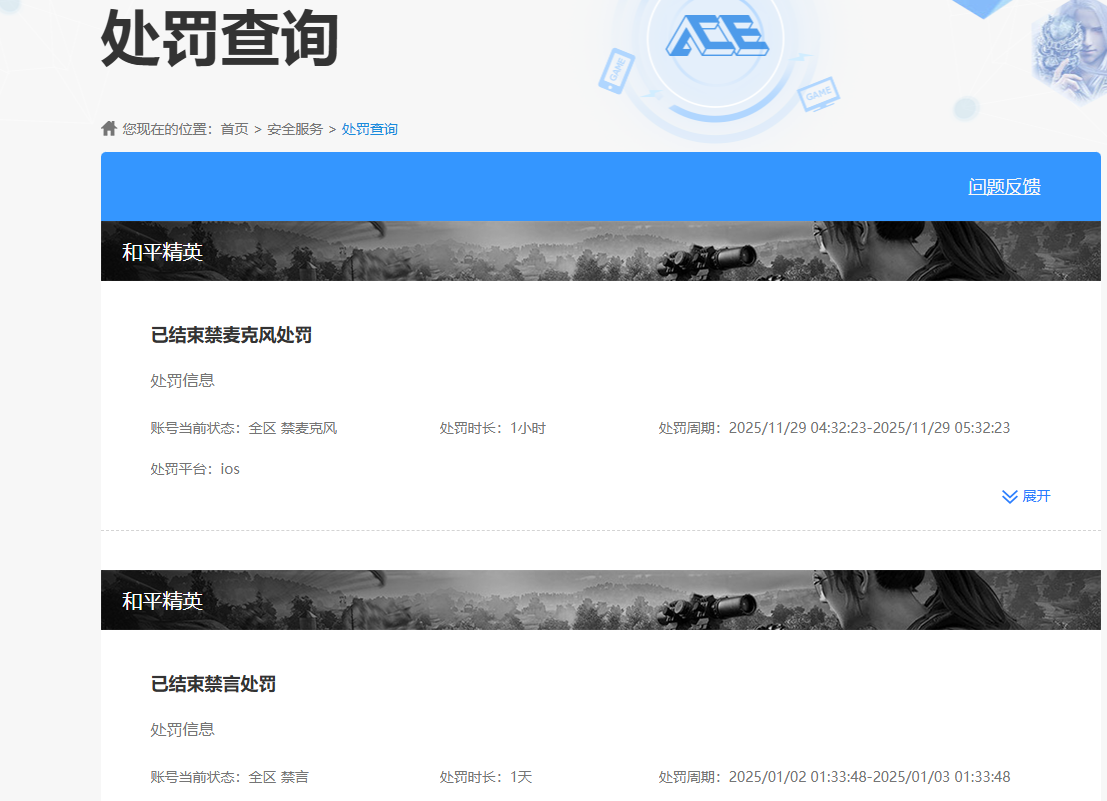Click 账号当前状态：全区 禁言 text

click(229, 777)
